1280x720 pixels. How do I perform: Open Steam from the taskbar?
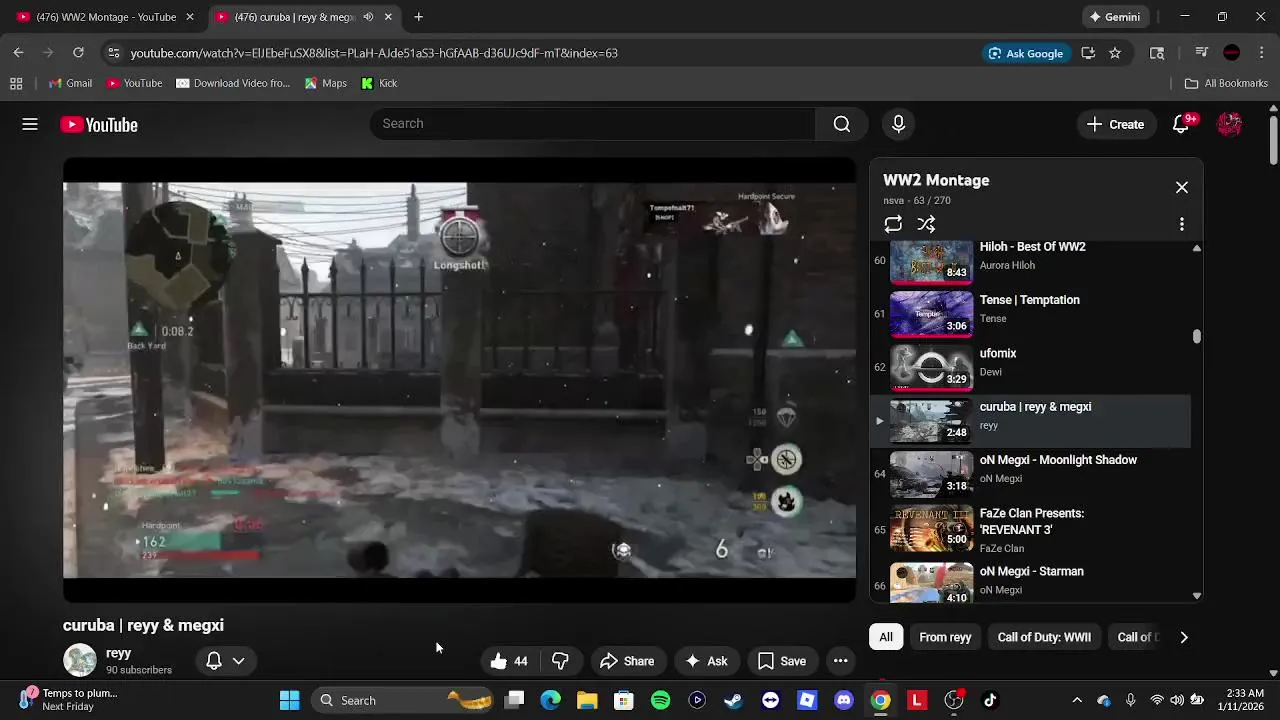pyautogui.click(x=733, y=700)
